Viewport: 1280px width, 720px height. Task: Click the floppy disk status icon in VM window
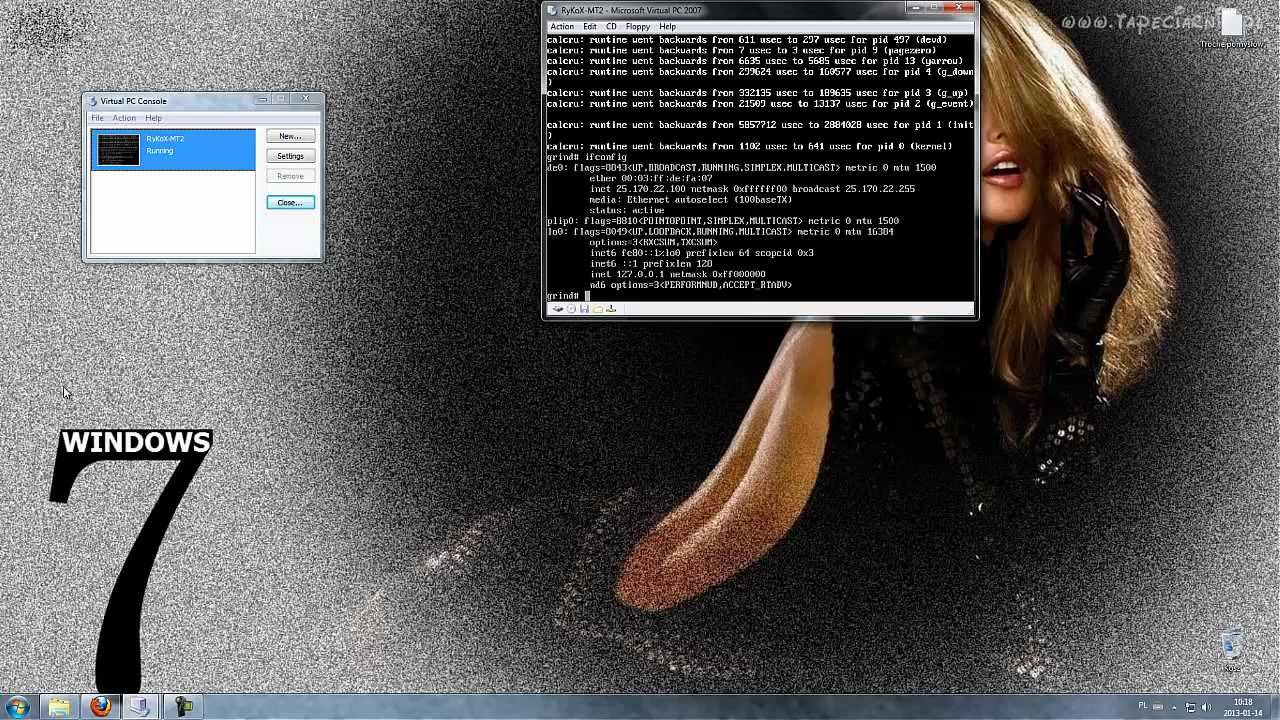tap(584, 309)
